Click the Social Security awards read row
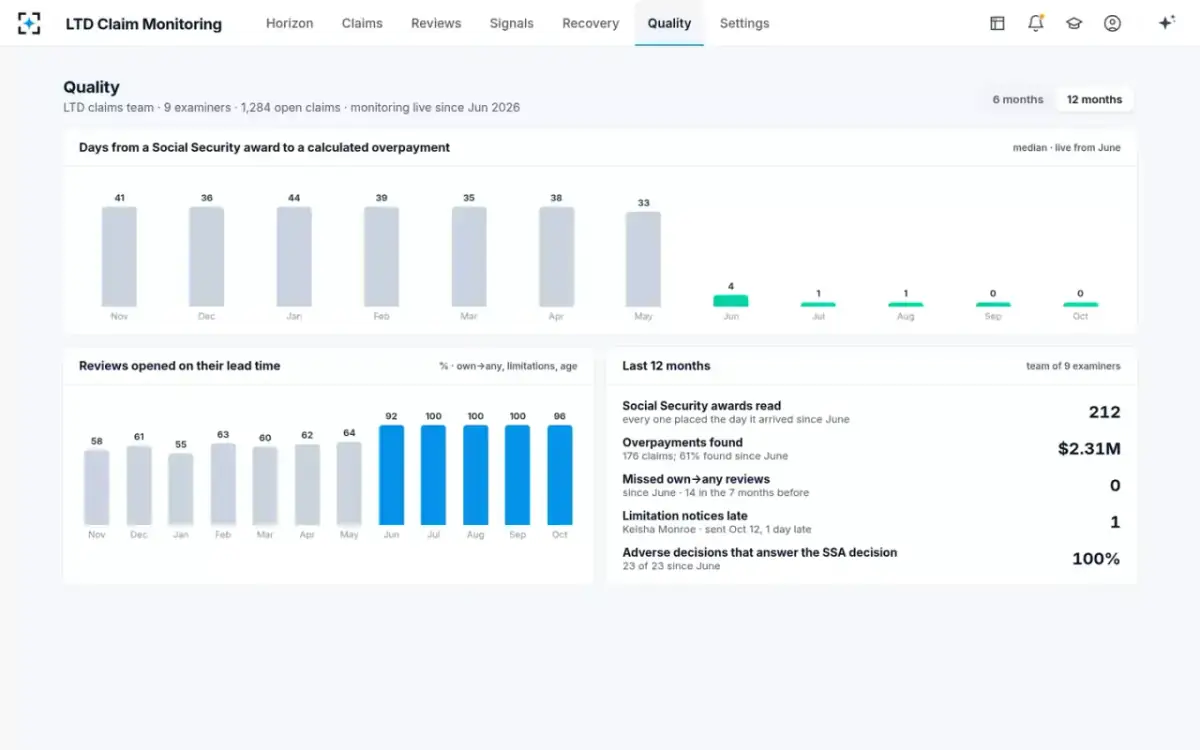This screenshot has width=1200, height=750. (871, 412)
